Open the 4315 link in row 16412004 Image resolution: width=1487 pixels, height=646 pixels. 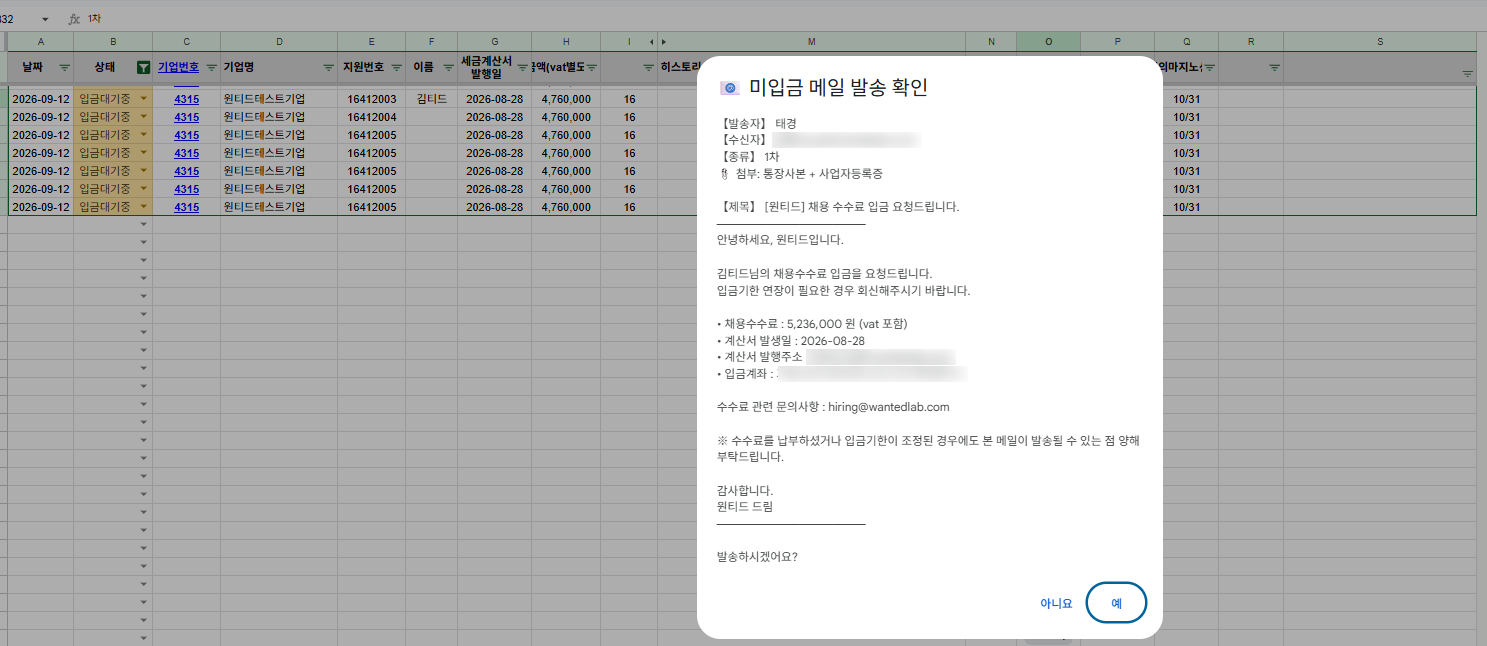tap(187, 117)
